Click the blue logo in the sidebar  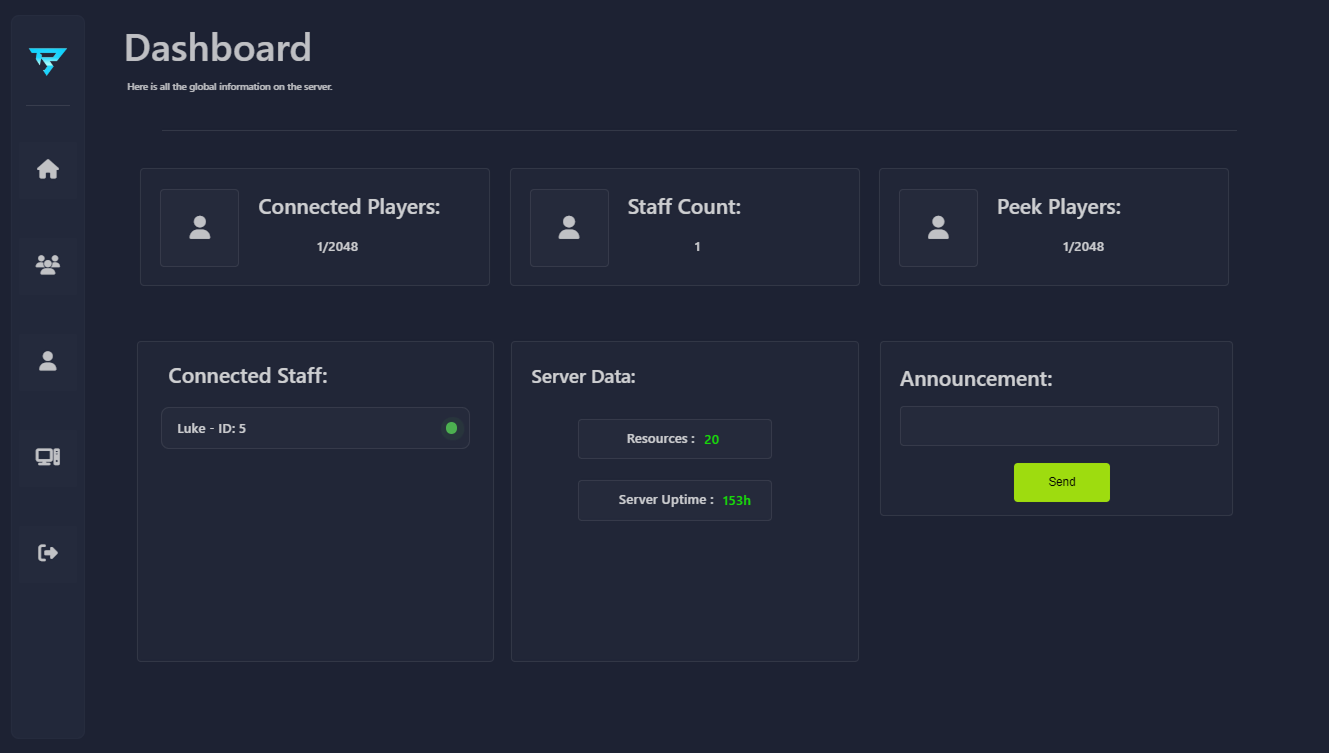[x=48, y=61]
